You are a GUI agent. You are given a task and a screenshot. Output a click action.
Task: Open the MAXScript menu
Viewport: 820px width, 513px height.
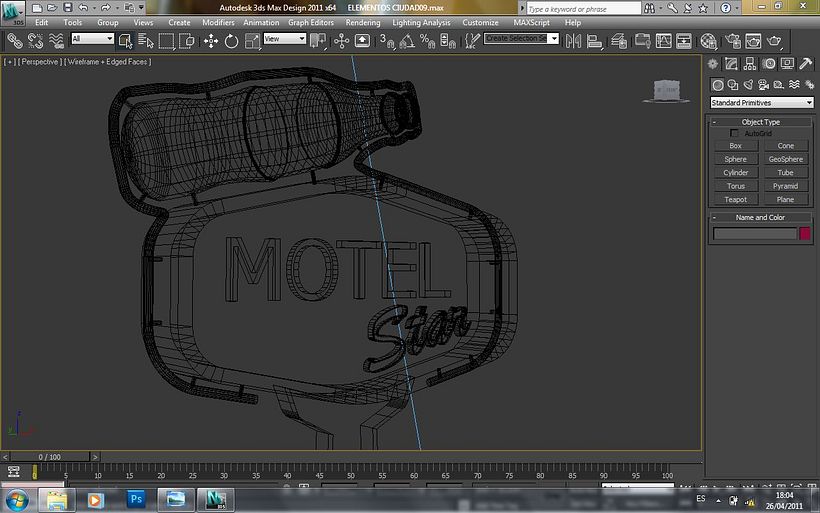point(531,22)
